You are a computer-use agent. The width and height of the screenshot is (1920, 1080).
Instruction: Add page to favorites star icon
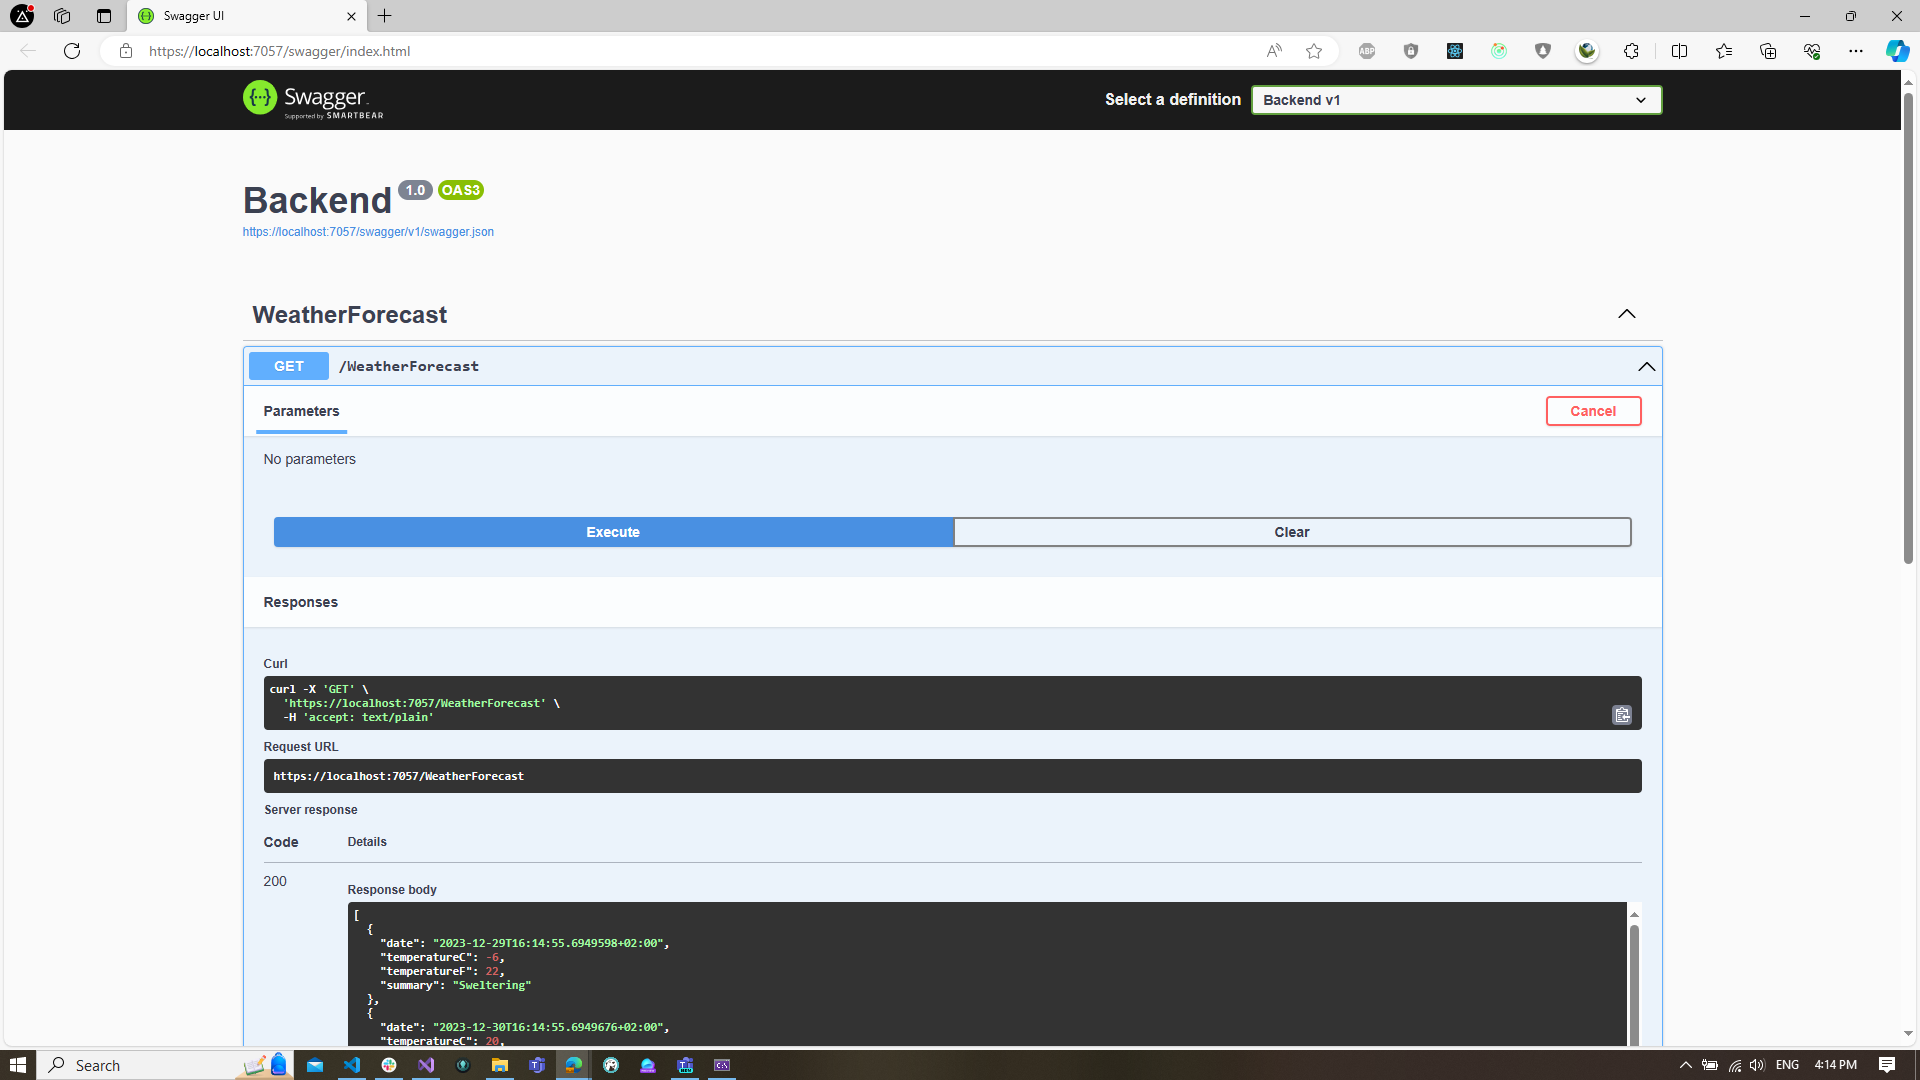1314,51
